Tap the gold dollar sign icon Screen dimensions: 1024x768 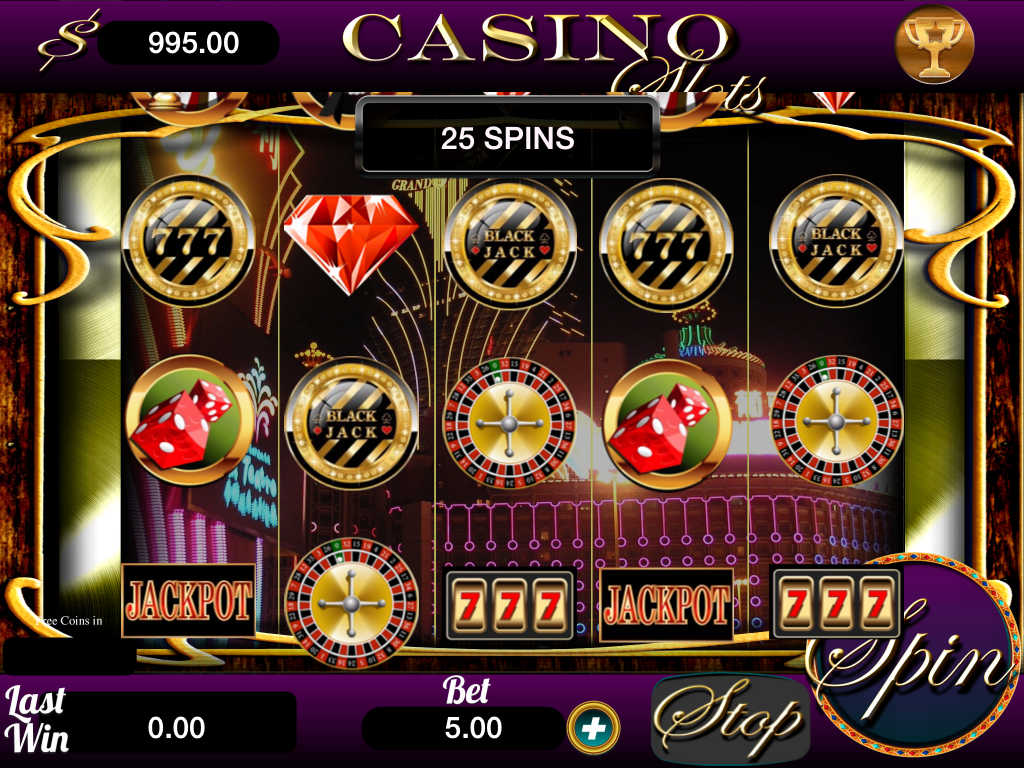click(68, 40)
